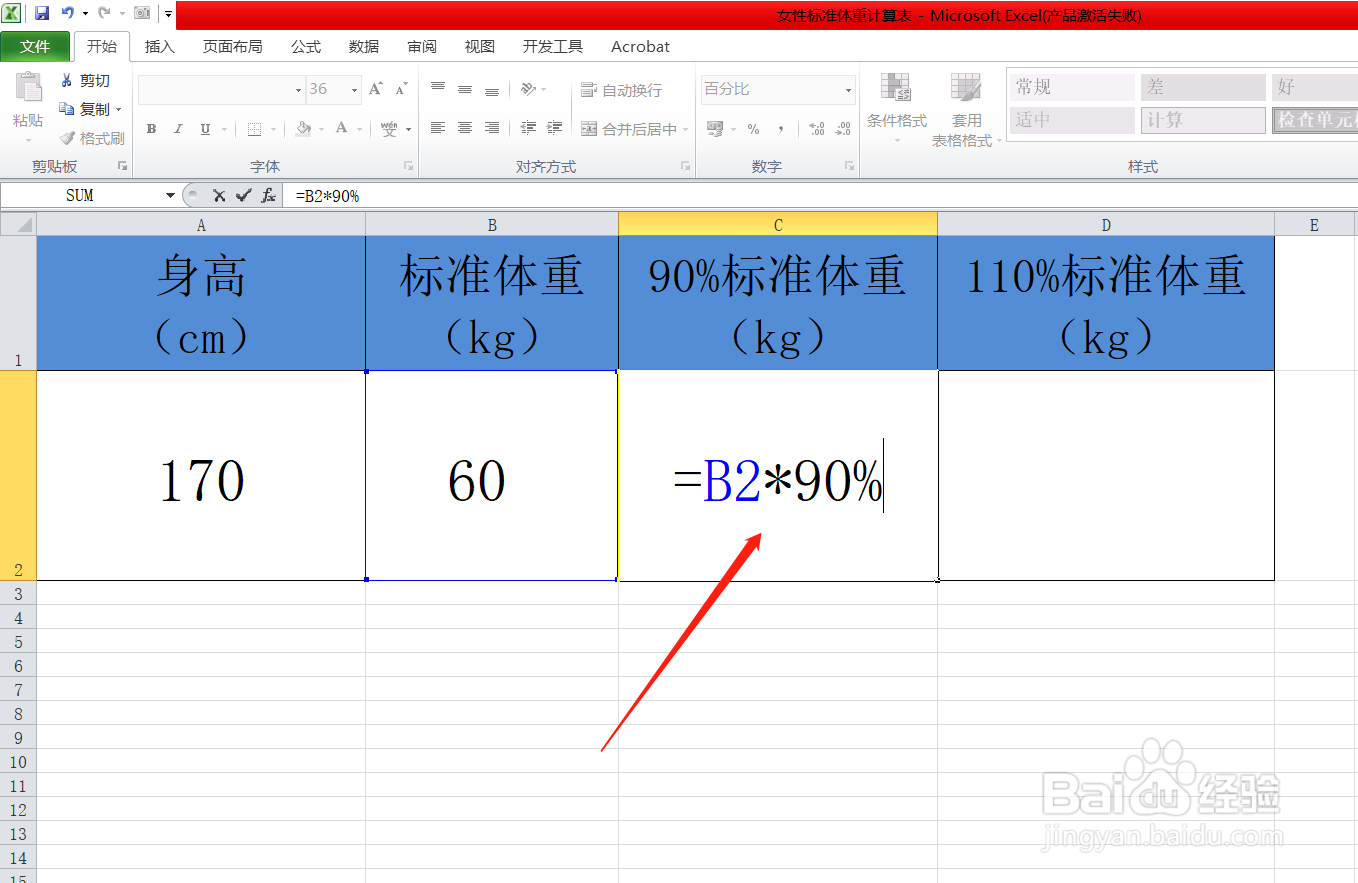Open the Borders dropdown arrow

[x=274, y=129]
